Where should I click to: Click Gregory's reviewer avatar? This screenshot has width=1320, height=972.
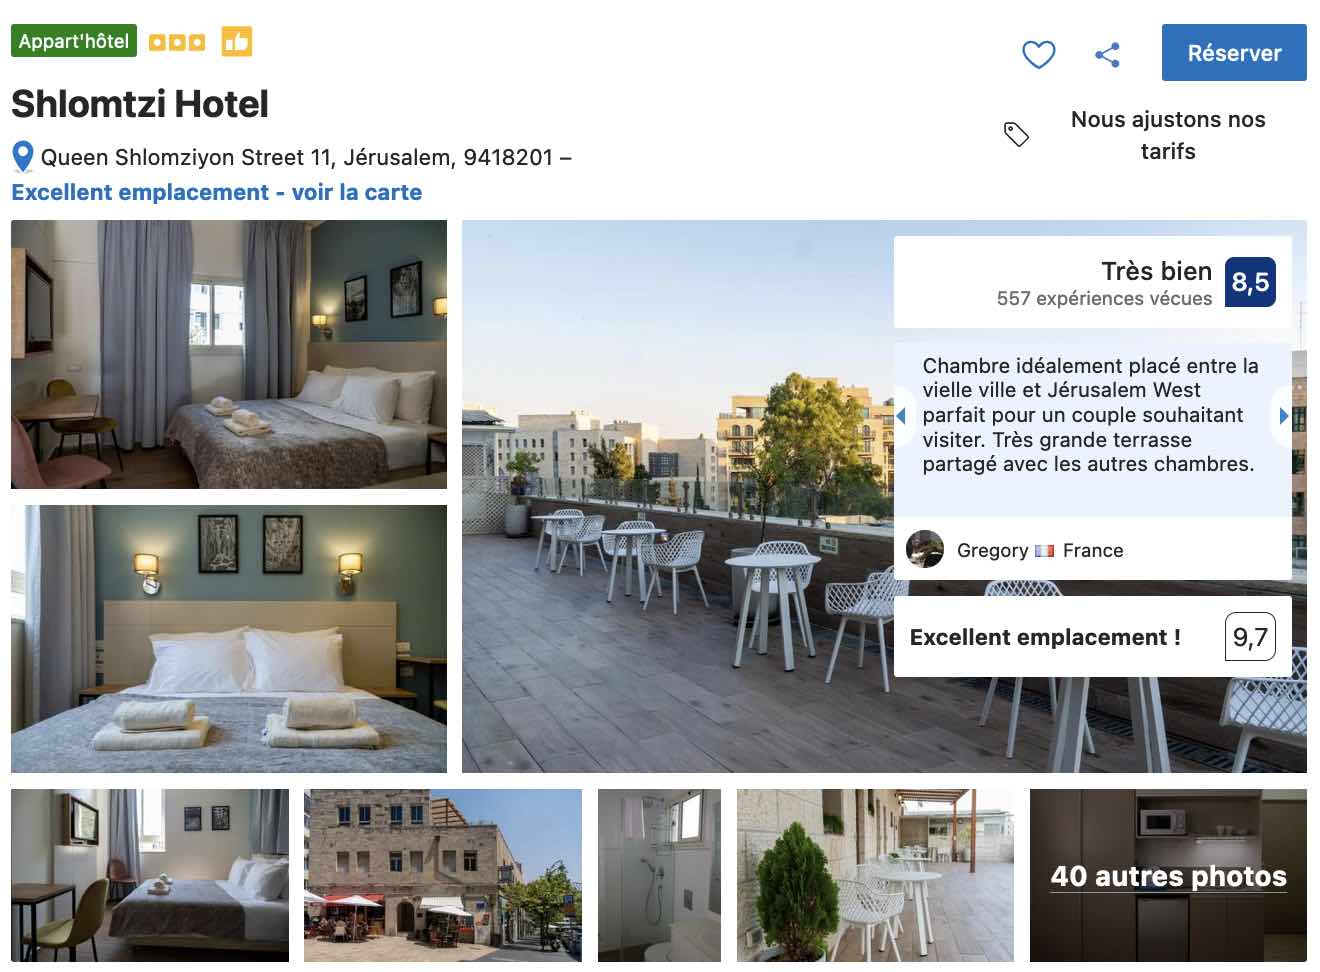(925, 549)
